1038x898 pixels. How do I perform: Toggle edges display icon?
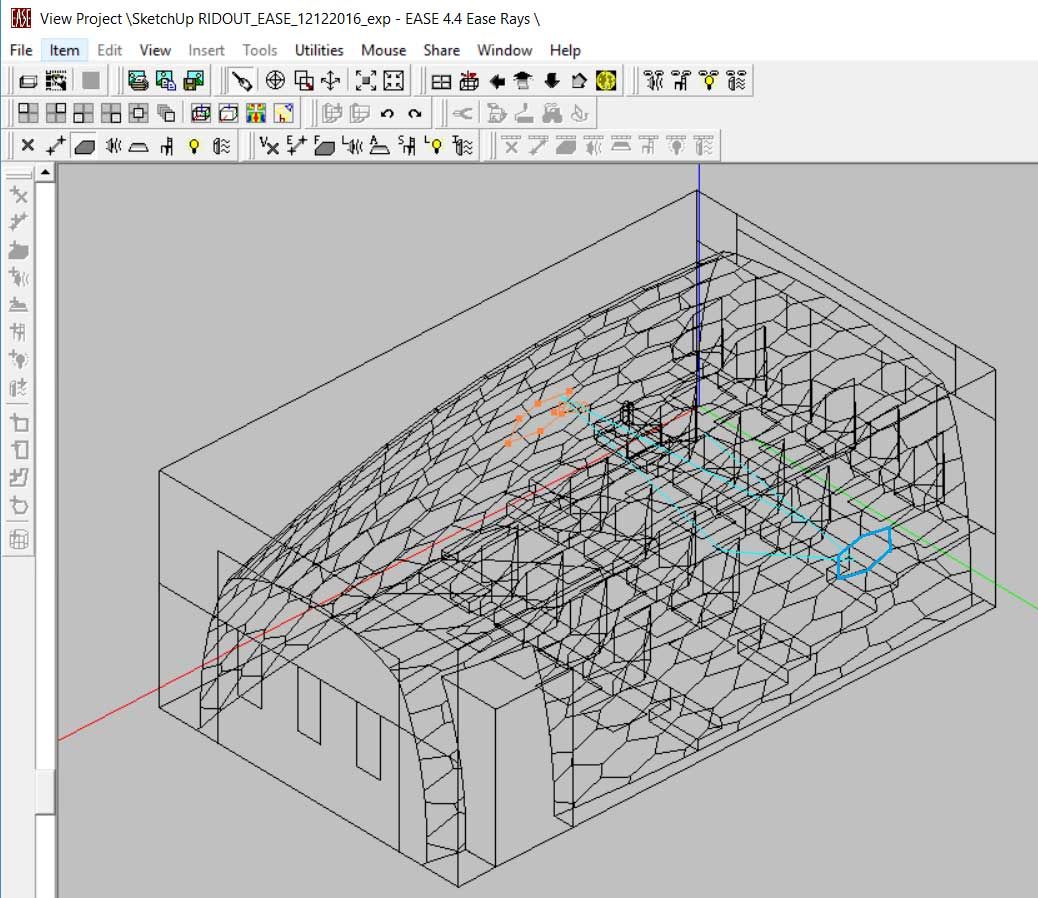[x=56, y=146]
